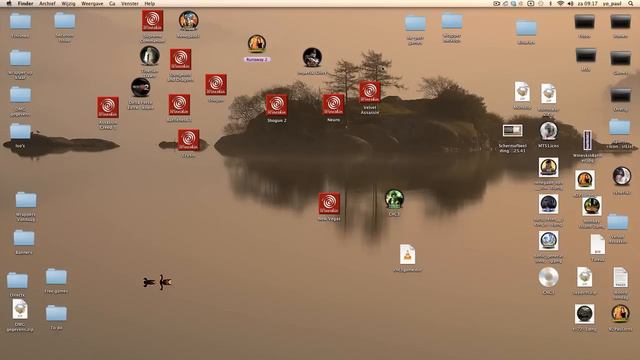Select the VLC cone media file
The height and width of the screenshot is (360, 640).
[x=407, y=254]
